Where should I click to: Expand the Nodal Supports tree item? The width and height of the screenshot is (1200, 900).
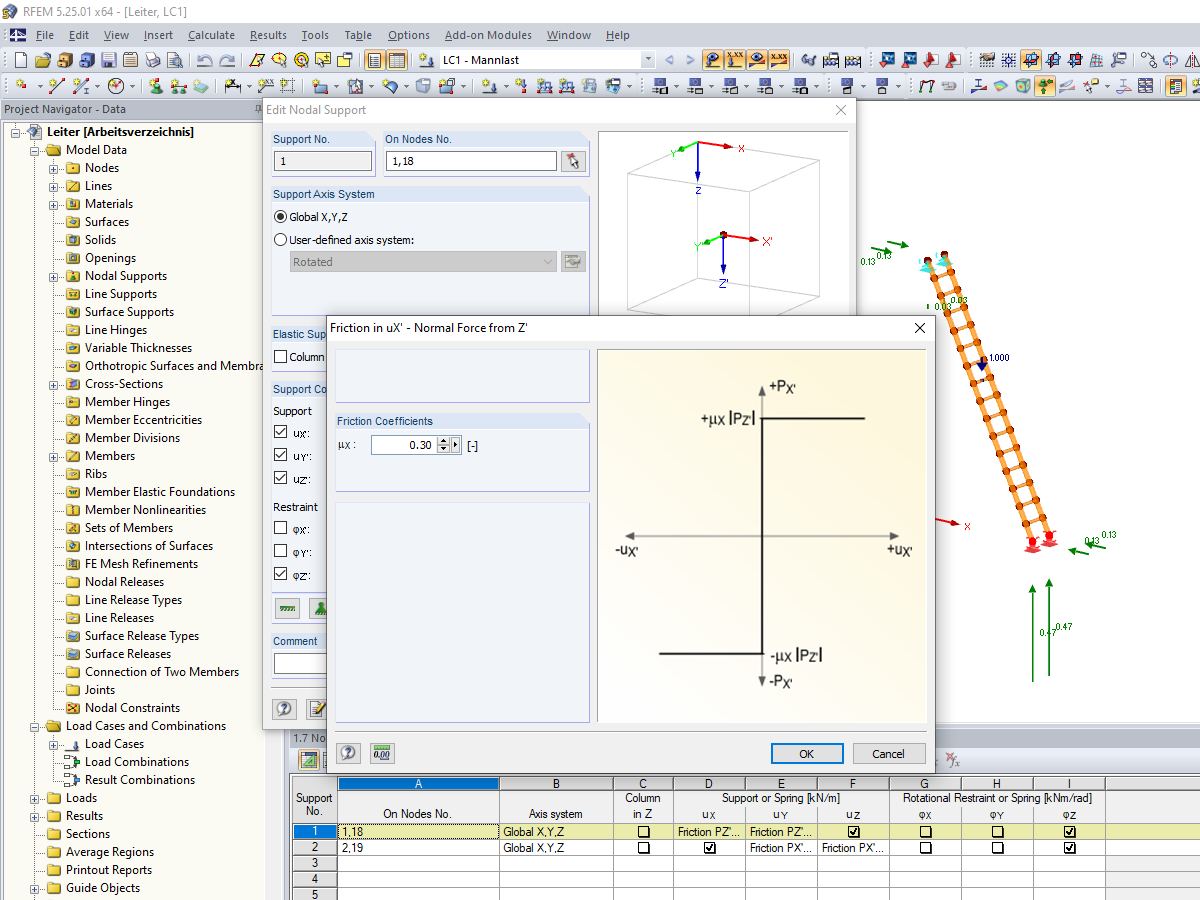tap(54, 276)
